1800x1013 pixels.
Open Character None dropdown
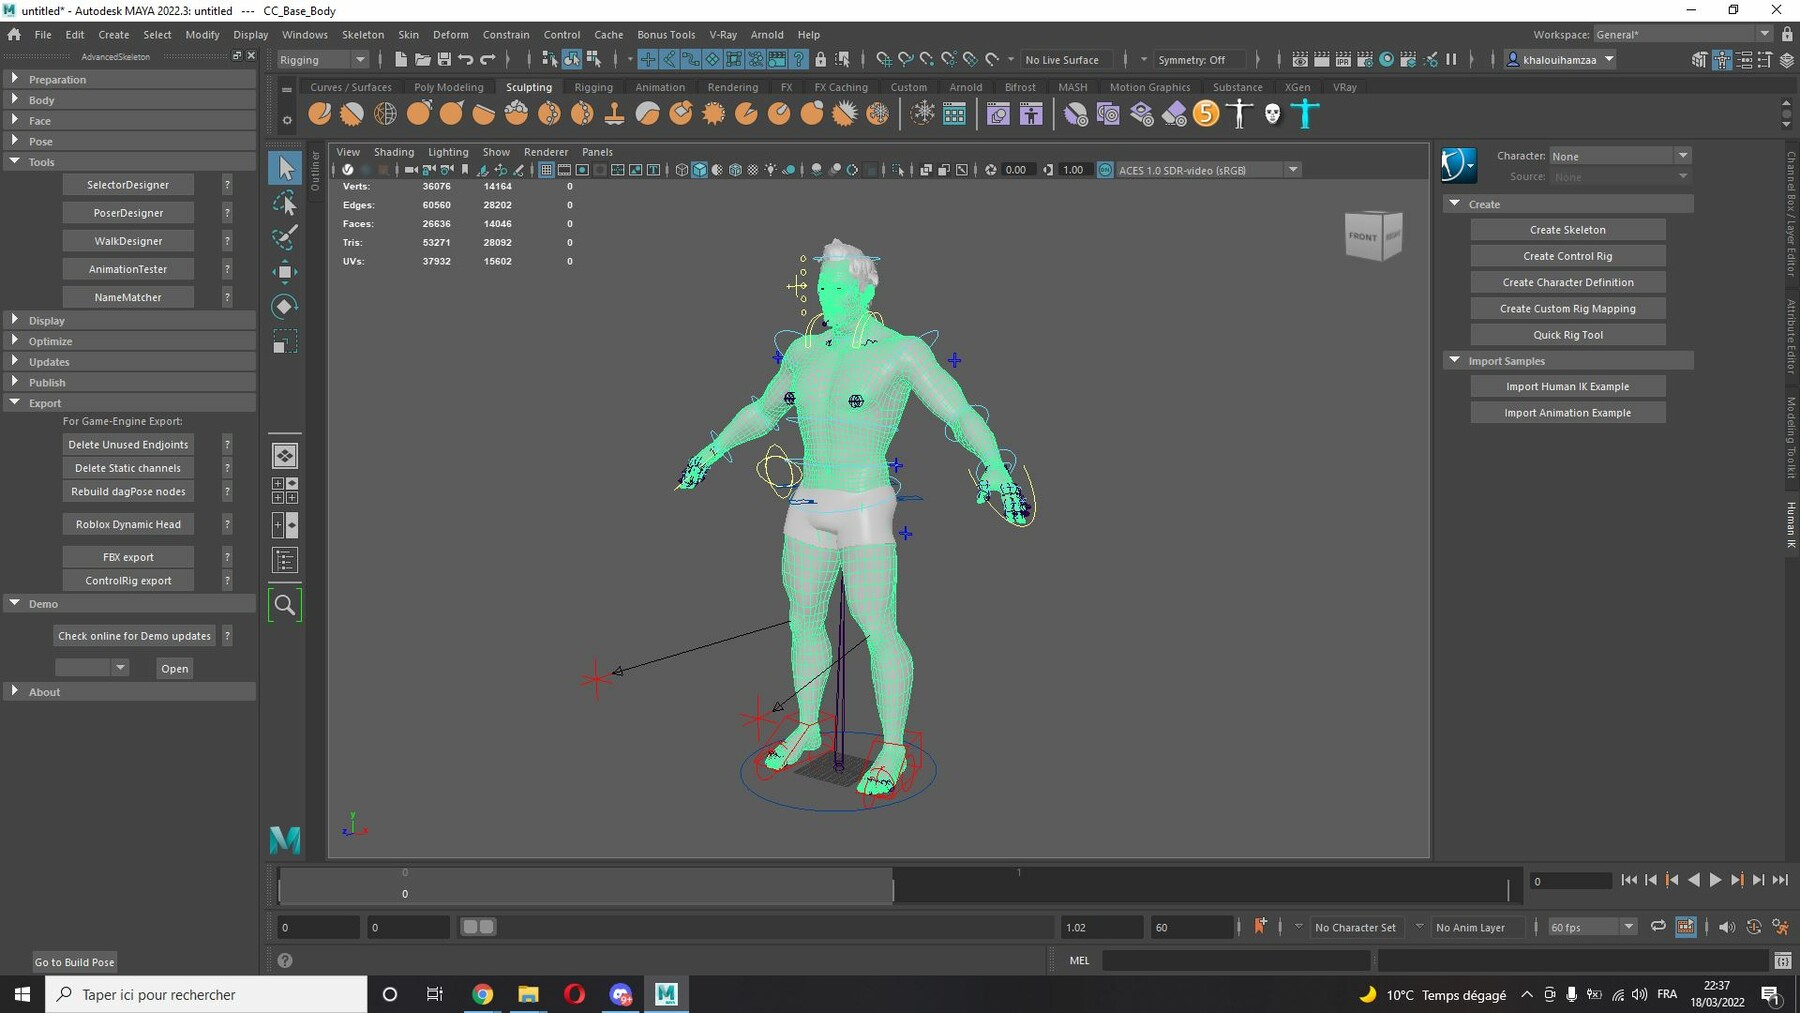1619,156
